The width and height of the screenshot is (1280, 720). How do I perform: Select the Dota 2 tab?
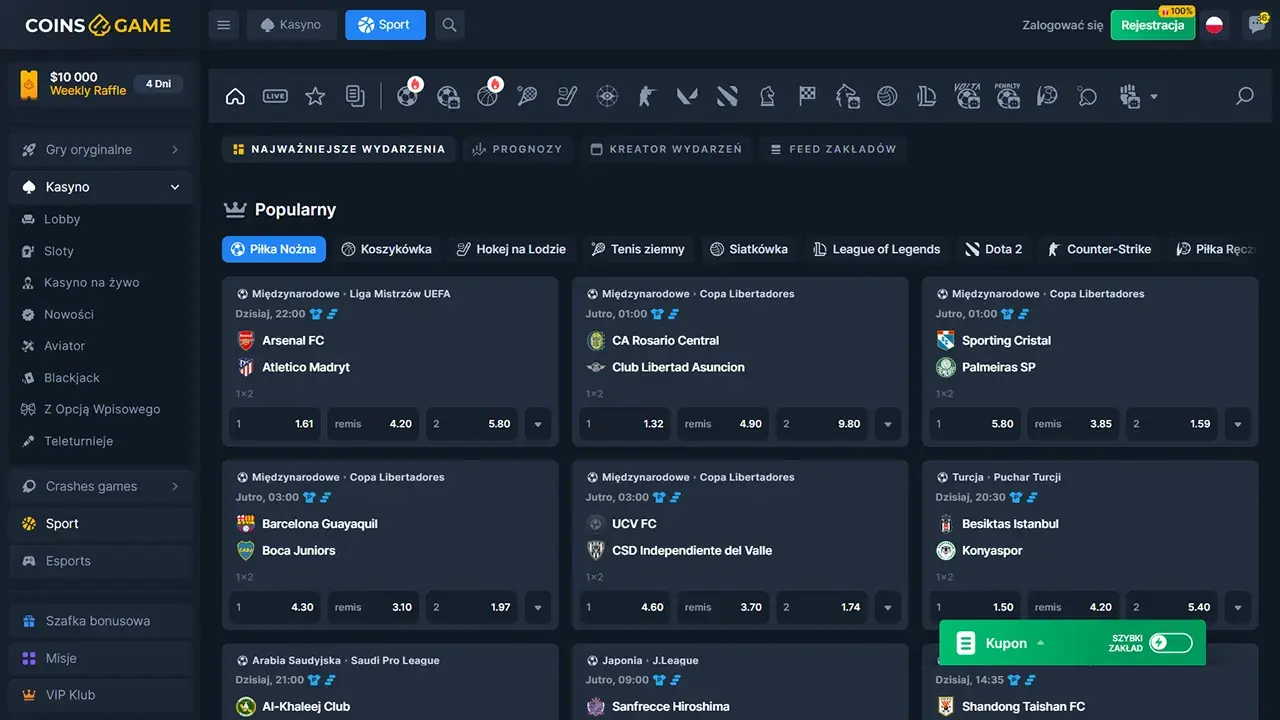pos(994,249)
